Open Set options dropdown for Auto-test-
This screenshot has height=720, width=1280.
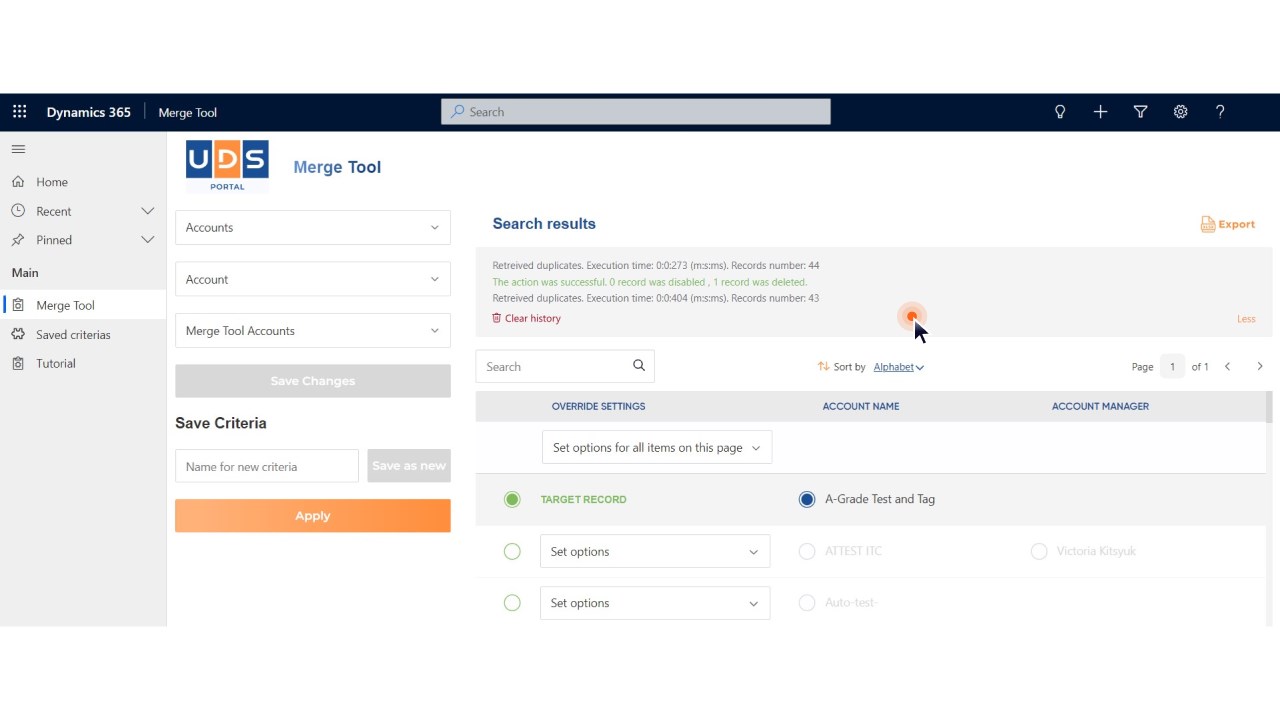point(655,603)
